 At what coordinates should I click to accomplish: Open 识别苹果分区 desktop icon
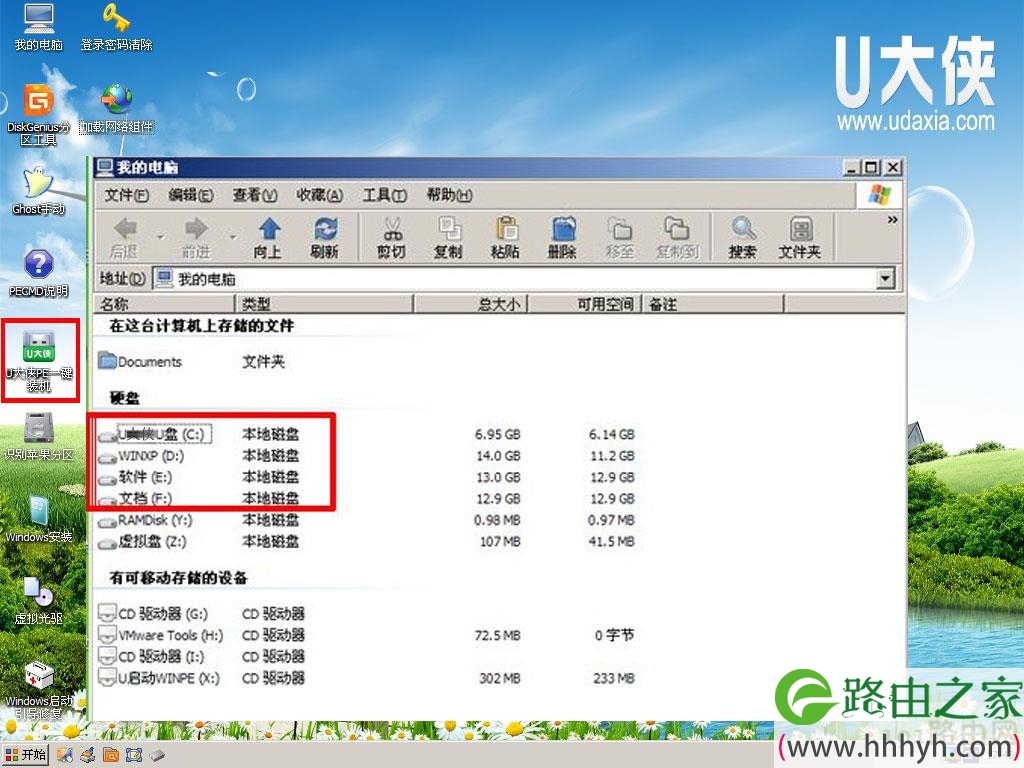point(39,437)
